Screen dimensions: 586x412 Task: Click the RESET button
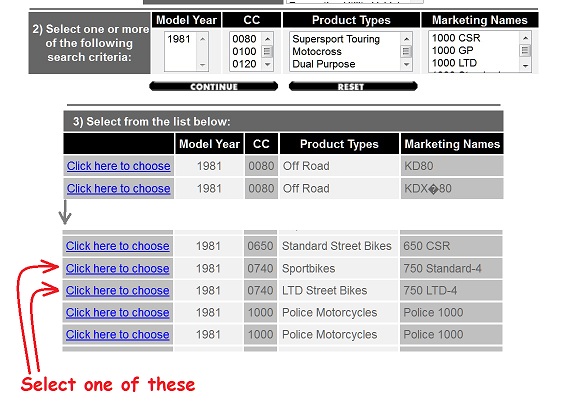(353, 86)
